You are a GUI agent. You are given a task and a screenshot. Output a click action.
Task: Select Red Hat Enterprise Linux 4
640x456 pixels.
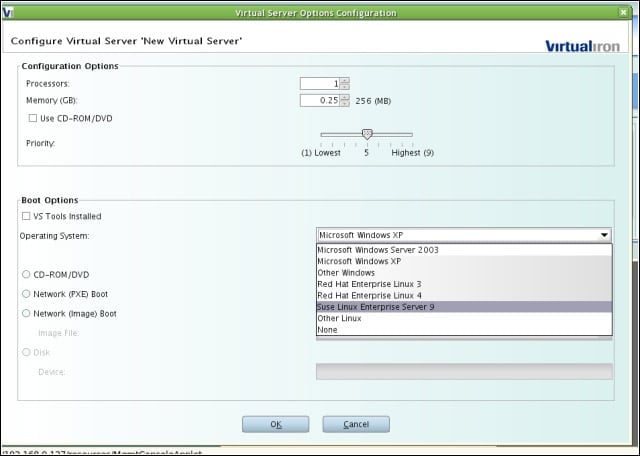tap(464, 296)
